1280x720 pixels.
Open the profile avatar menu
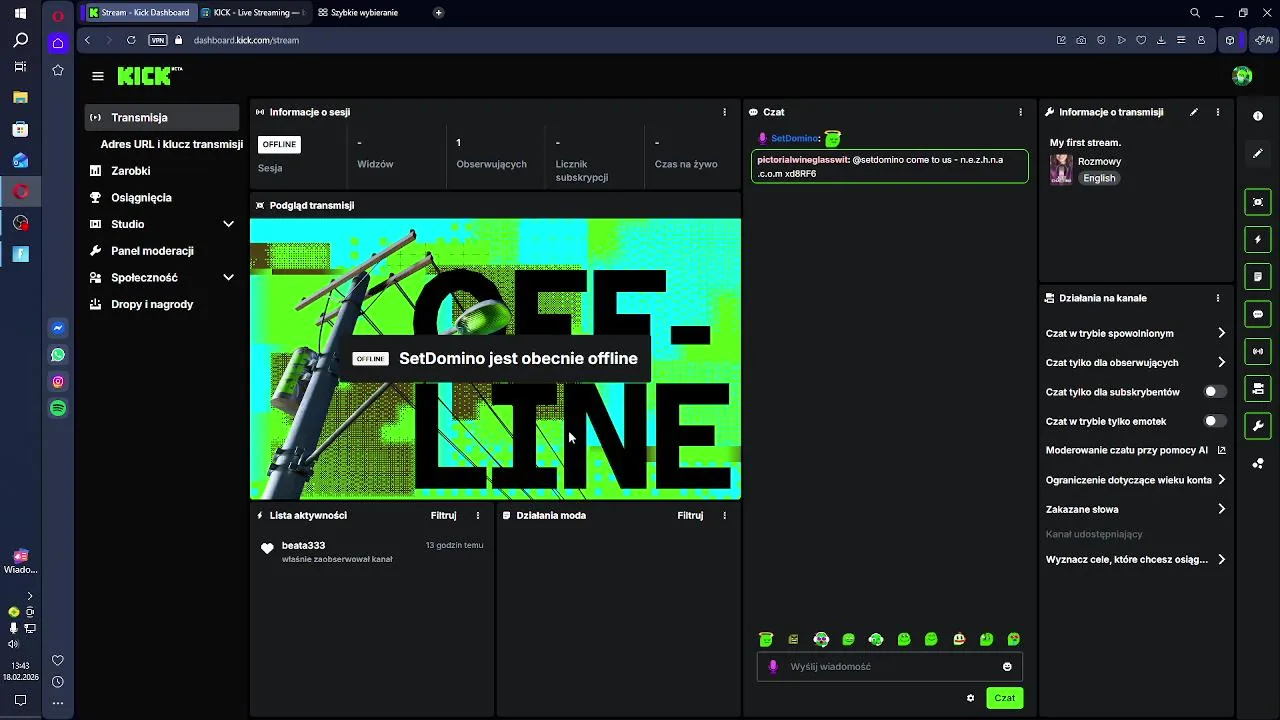(x=1242, y=76)
